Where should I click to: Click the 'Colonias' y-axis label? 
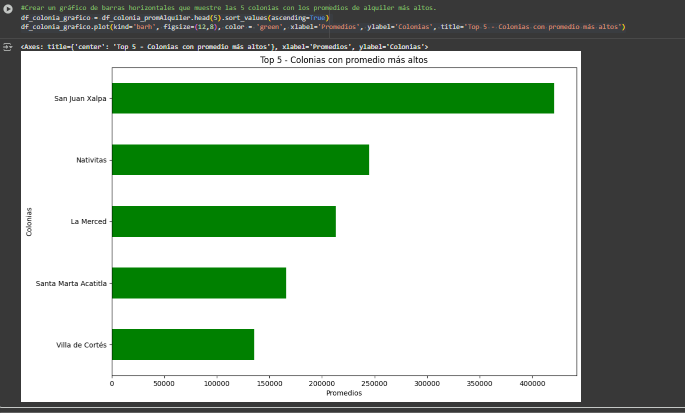pyautogui.click(x=29, y=221)
